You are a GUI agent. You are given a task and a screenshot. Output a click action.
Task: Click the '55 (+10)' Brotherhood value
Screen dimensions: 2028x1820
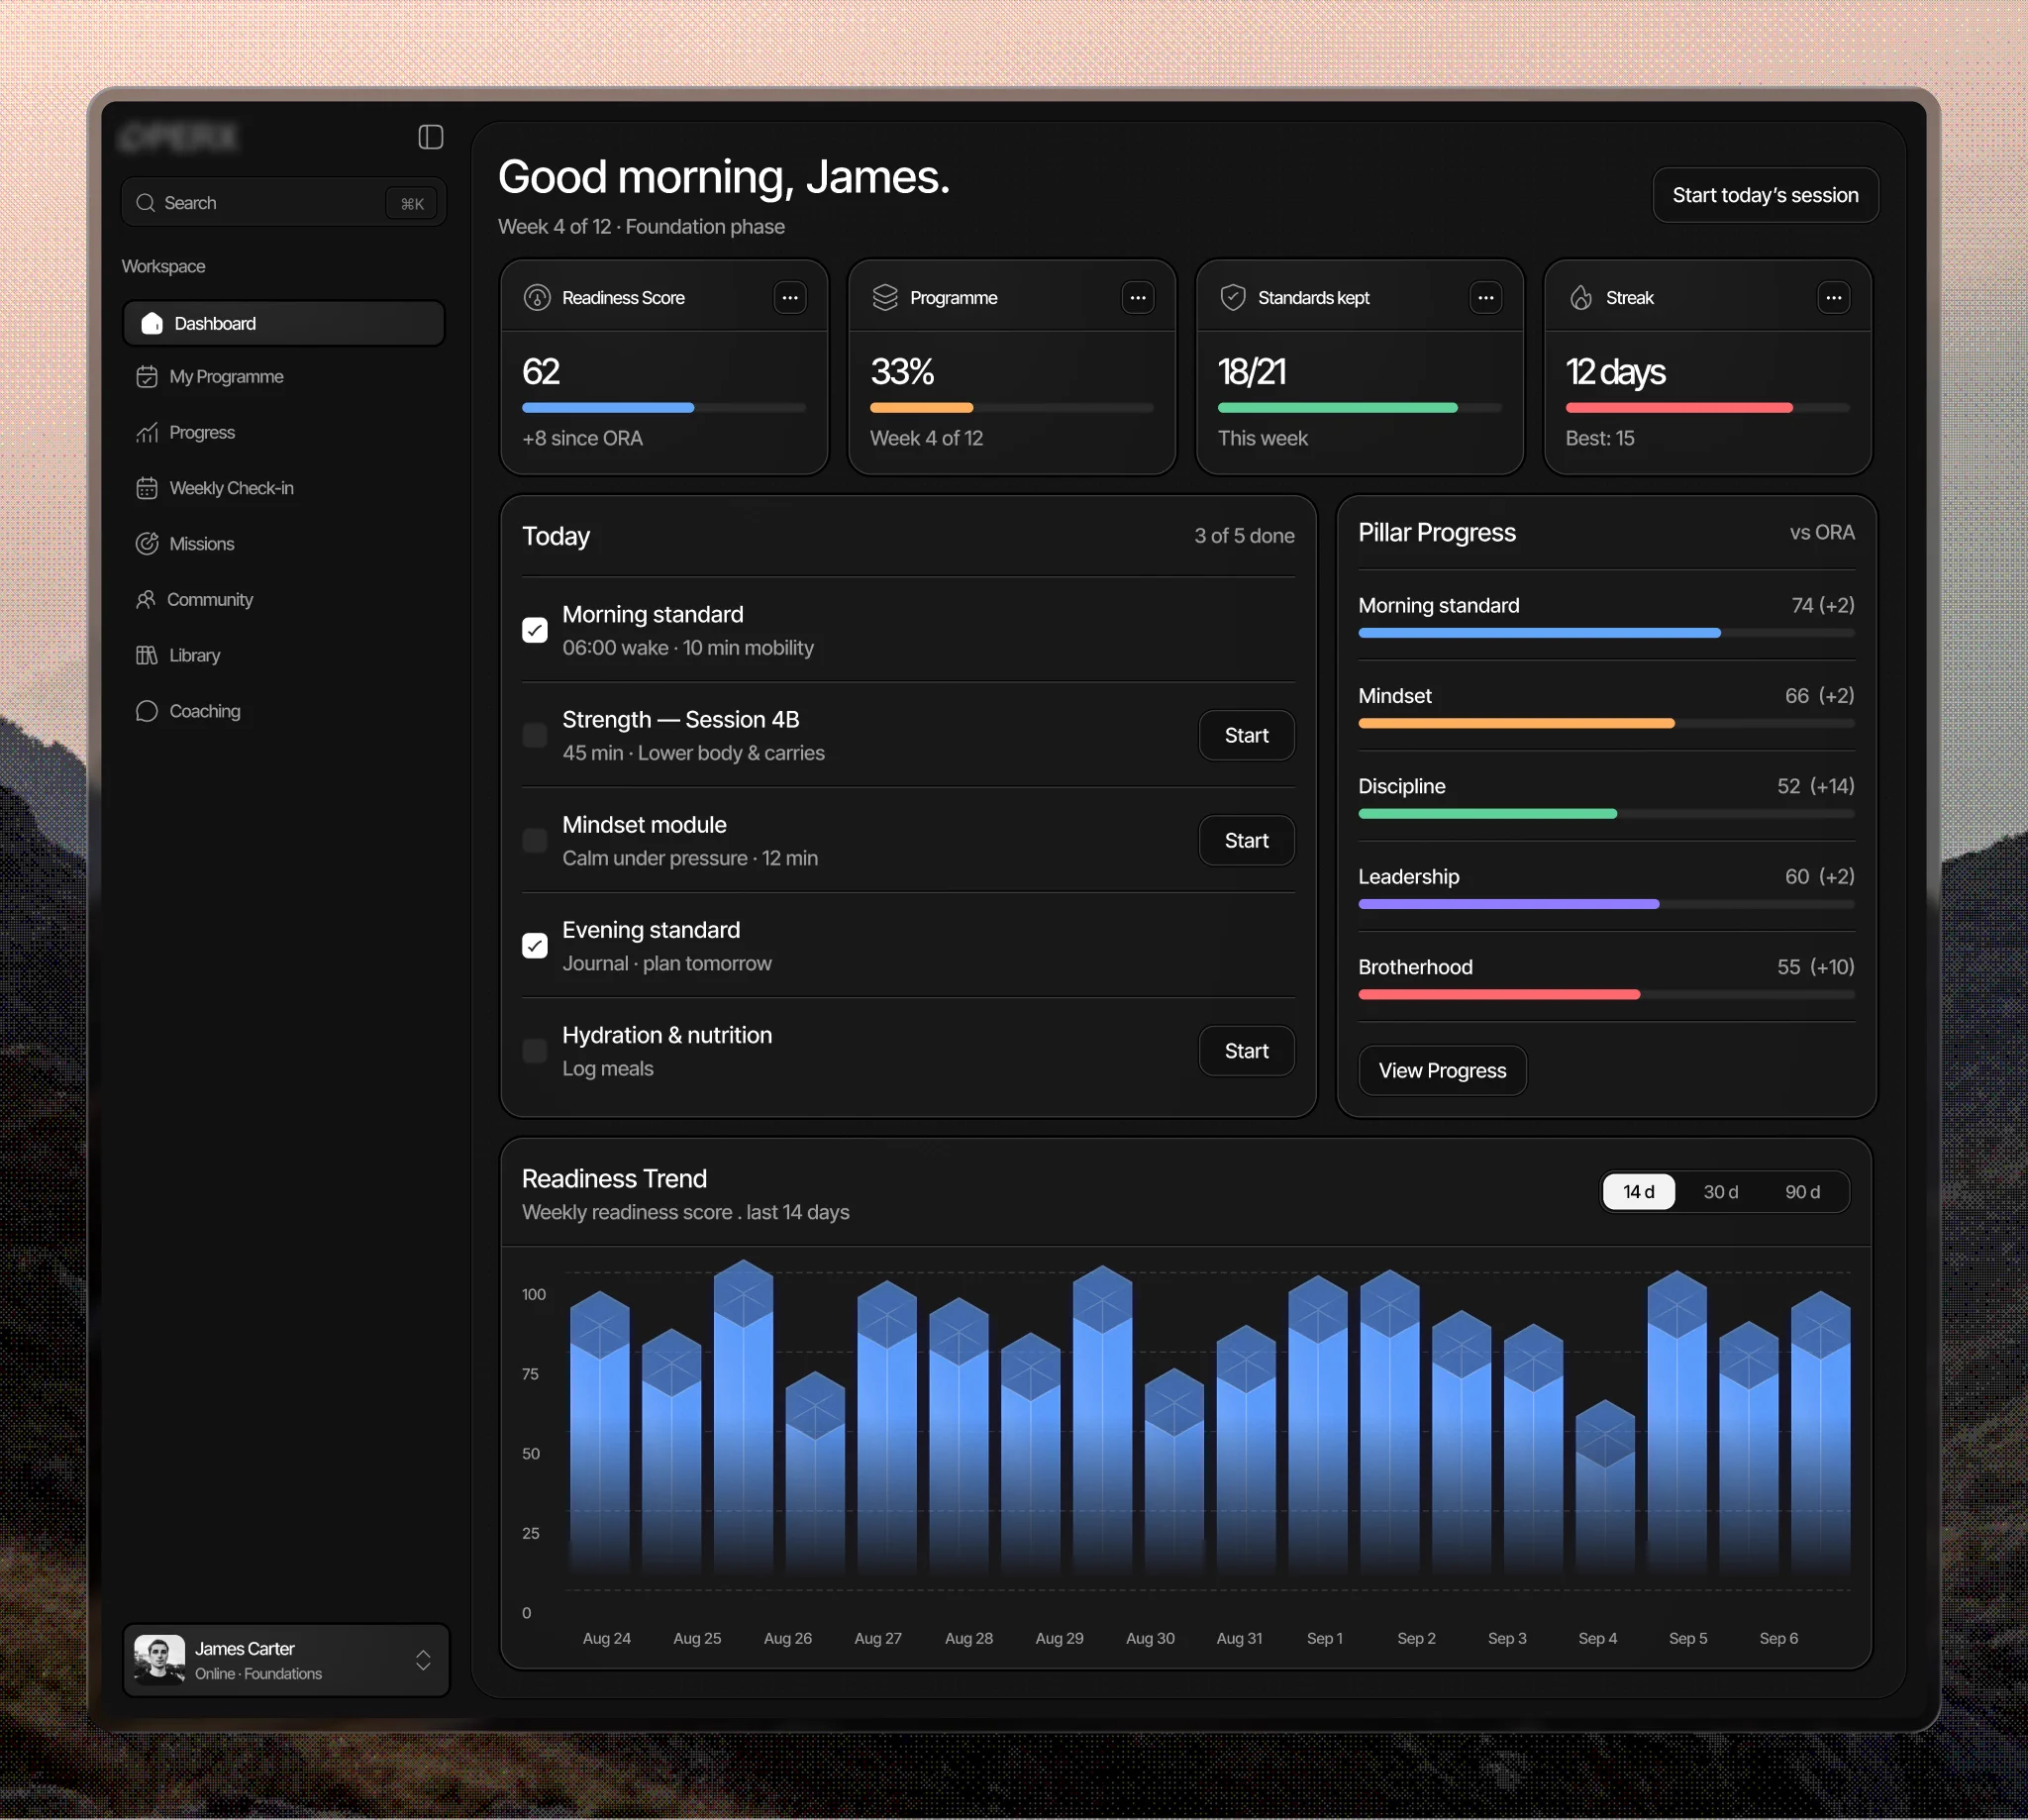pyautogui.click(x=1816, y=968)
